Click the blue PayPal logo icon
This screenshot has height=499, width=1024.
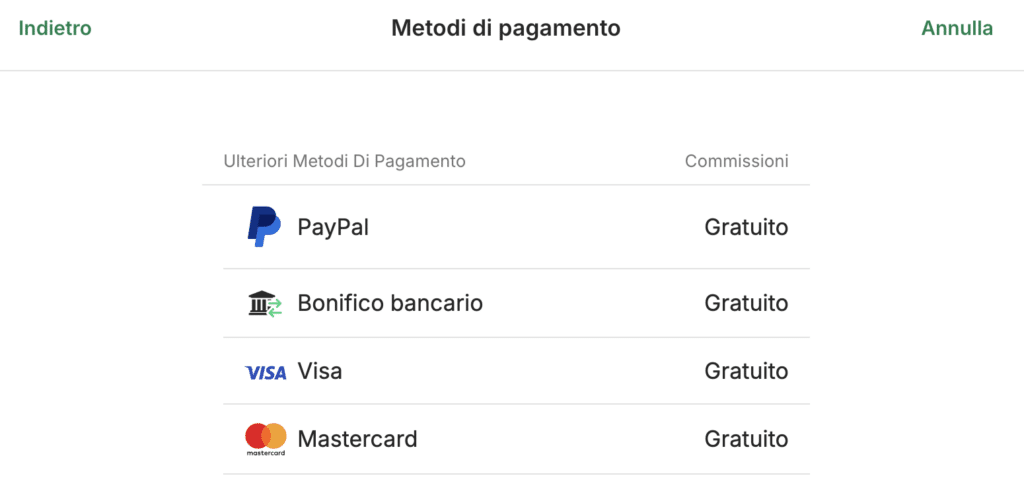tap(264, 227)
